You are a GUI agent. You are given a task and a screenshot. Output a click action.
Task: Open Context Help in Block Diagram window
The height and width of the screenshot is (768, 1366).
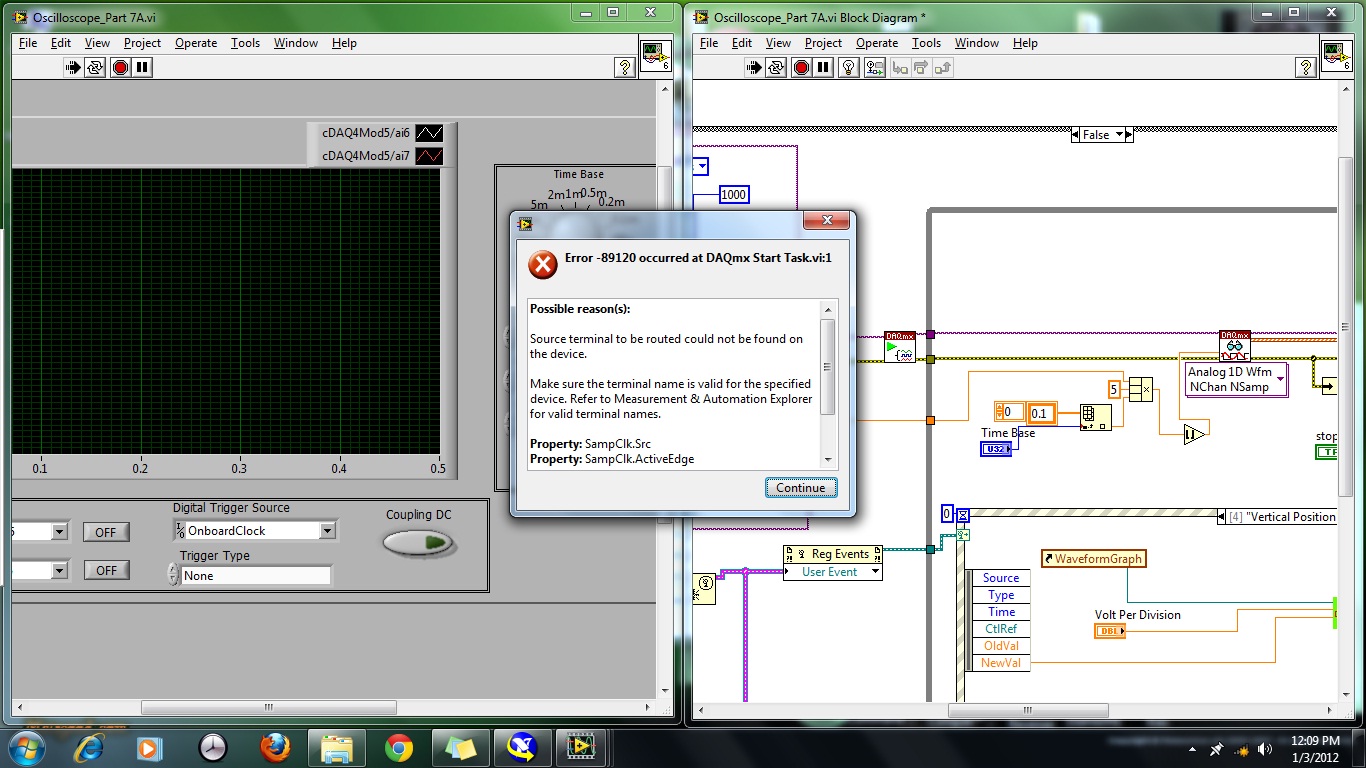pyautogui.click(x=1306, y=68)
